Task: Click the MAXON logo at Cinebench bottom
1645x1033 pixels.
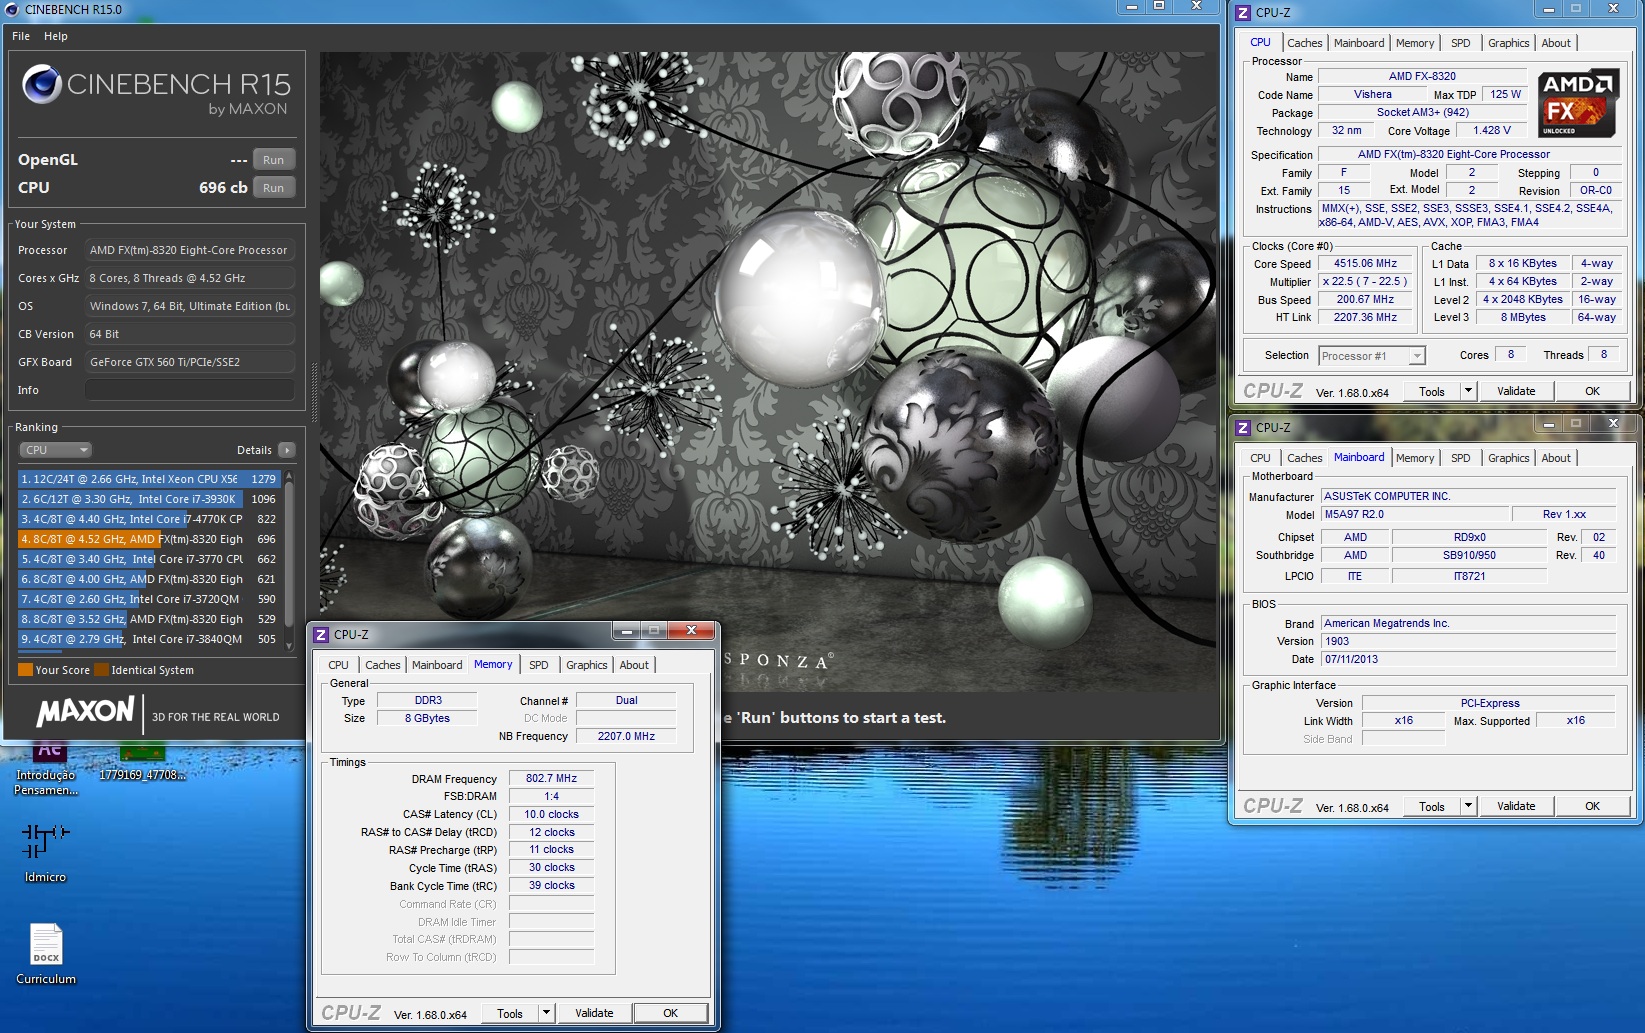Action: coord(85,711)
